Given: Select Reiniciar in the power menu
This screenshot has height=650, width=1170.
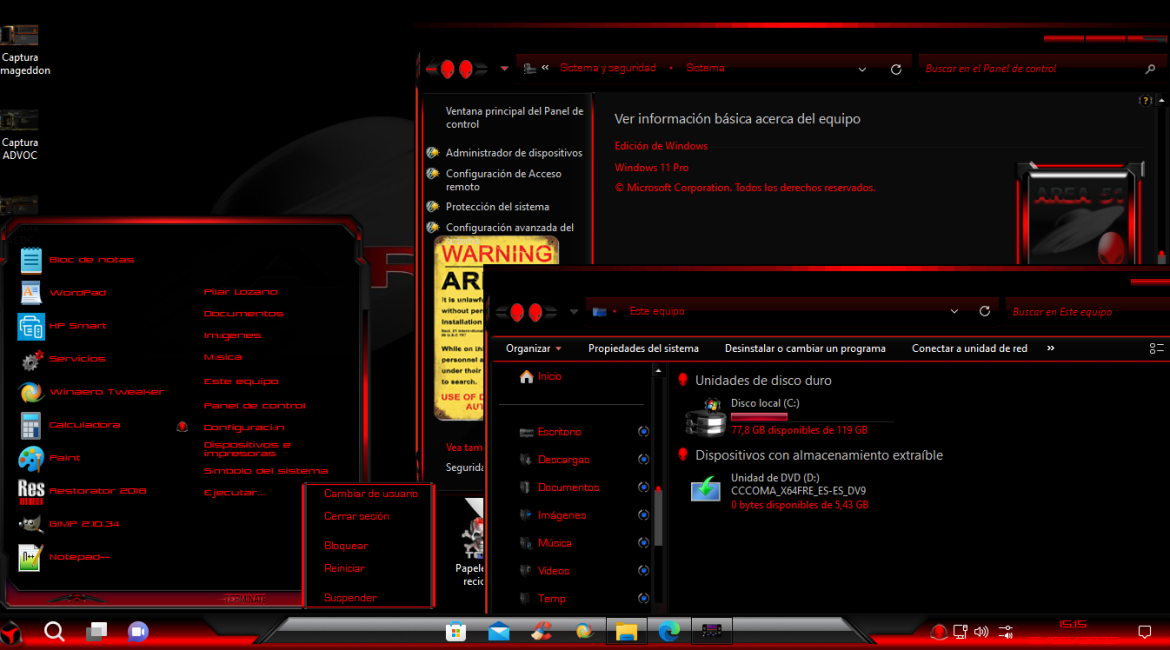Looking at the screenshot, I should (x=344, y=569).
